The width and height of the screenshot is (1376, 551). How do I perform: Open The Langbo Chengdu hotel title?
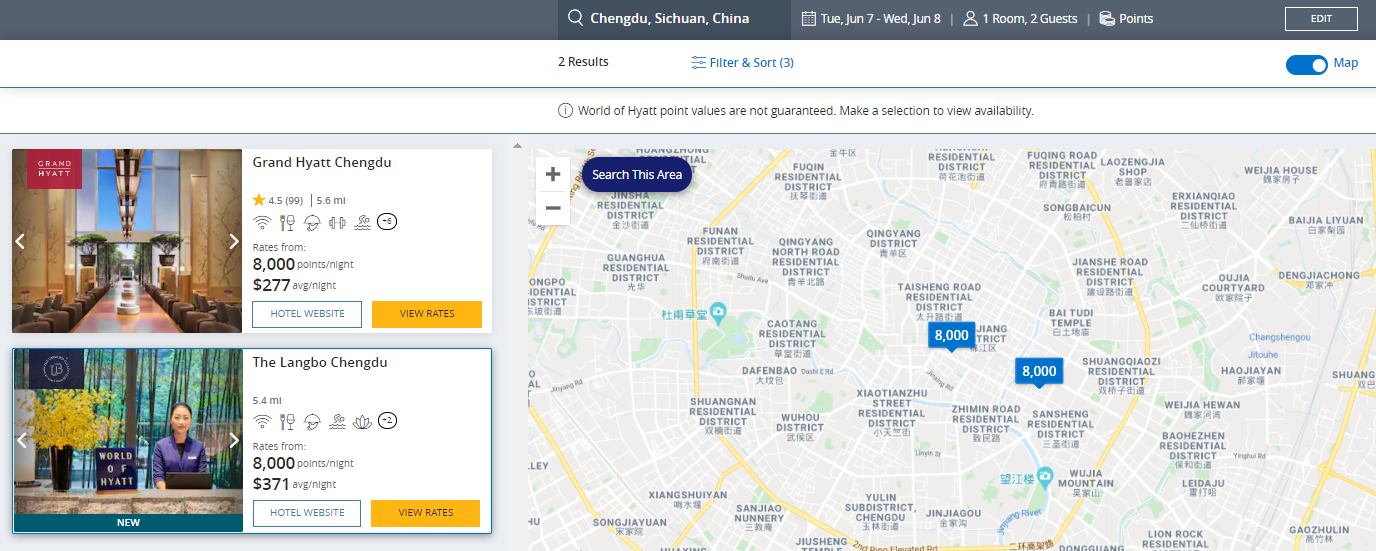[320, 362]
